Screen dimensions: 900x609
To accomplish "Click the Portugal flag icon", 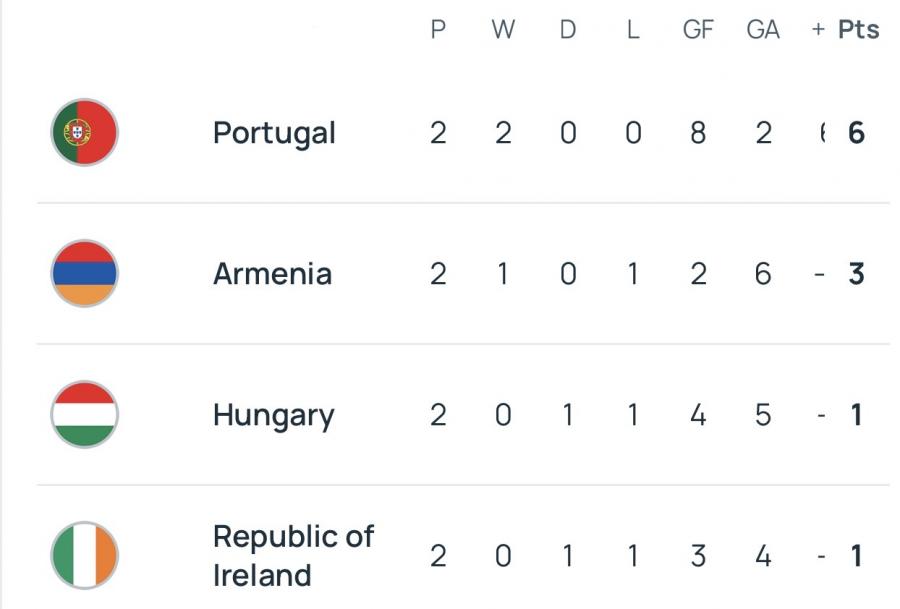I will click(85, 132).
